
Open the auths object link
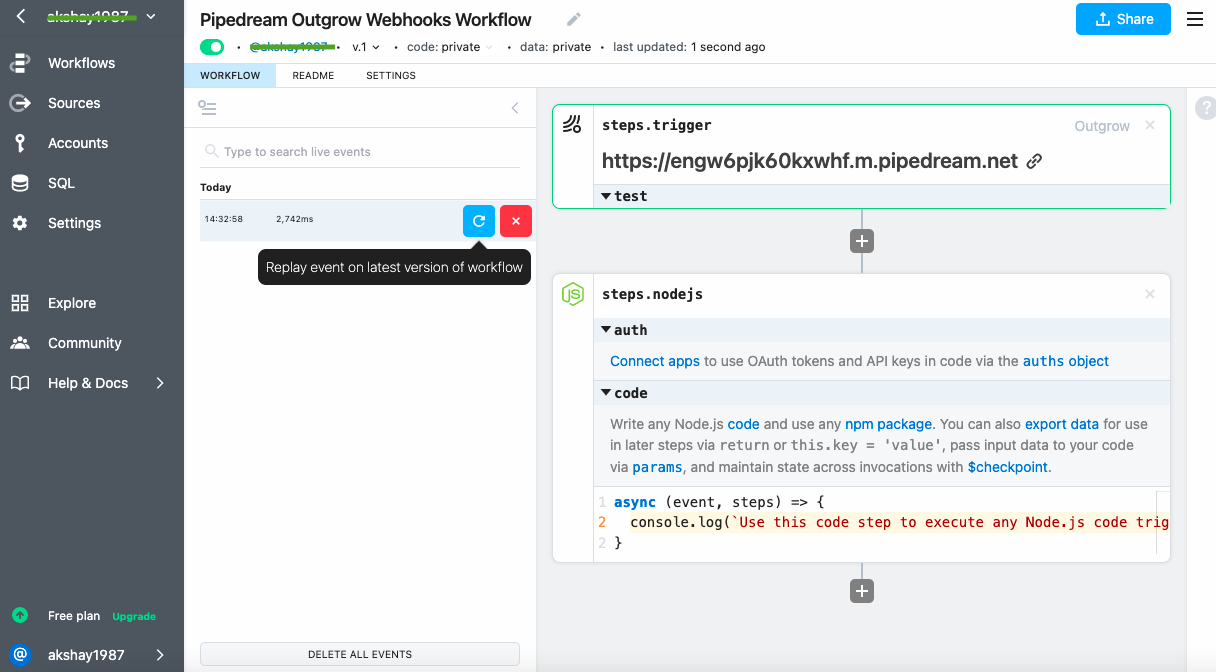click(x=1066, y=361)
